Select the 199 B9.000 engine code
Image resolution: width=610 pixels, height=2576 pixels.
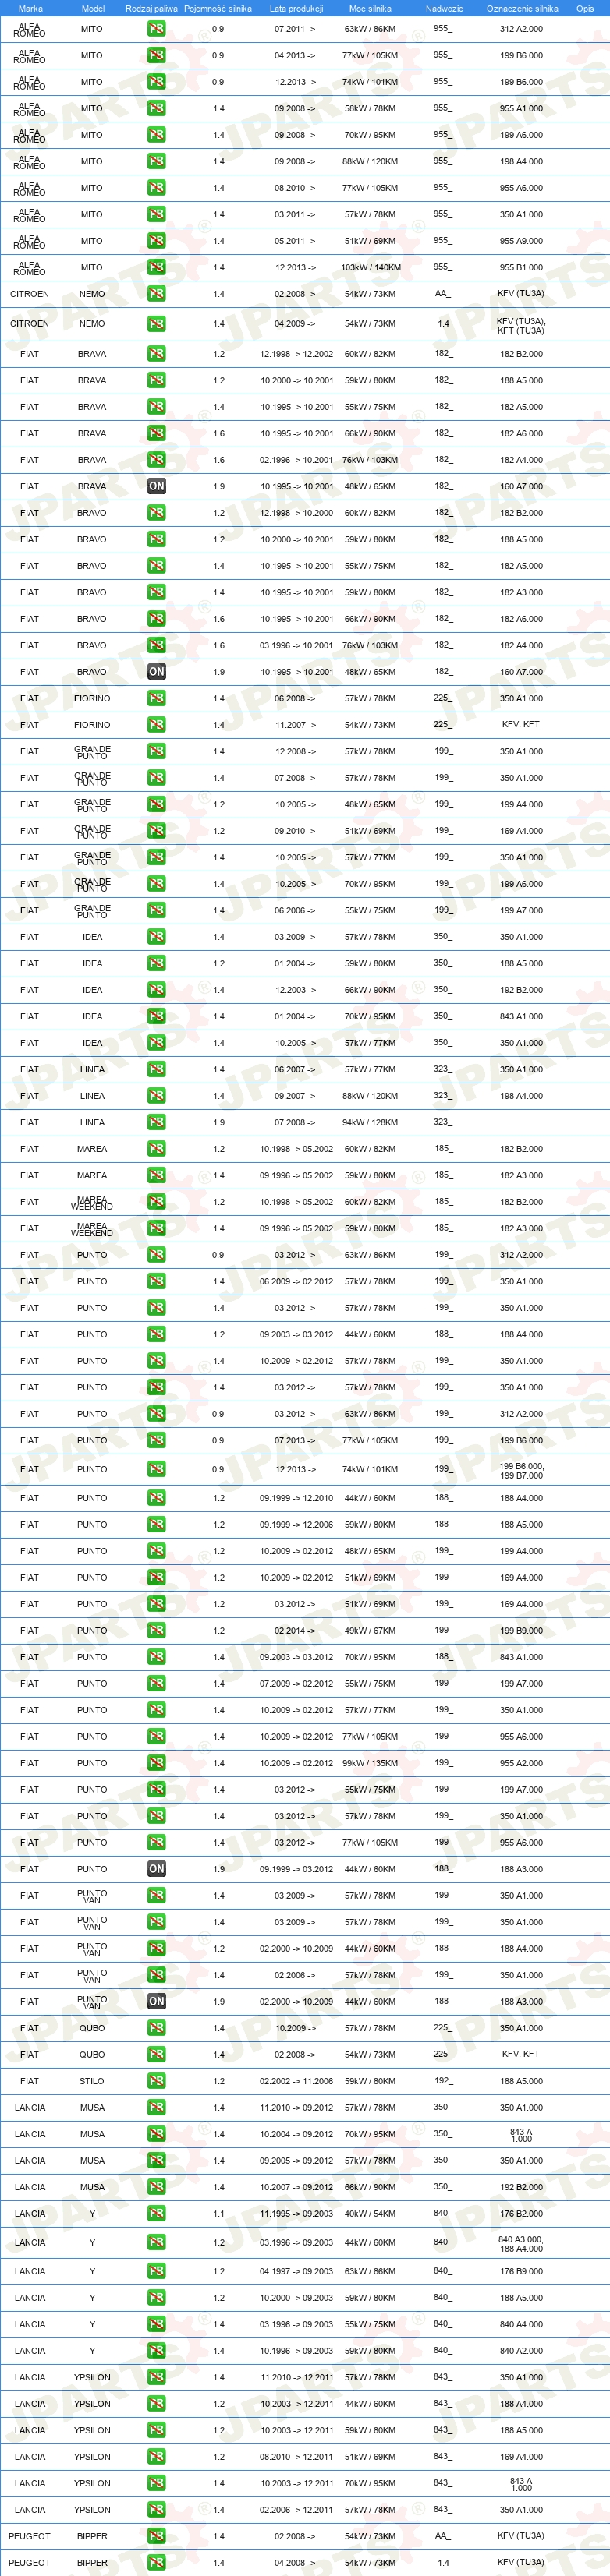[x=521, y=1630]
